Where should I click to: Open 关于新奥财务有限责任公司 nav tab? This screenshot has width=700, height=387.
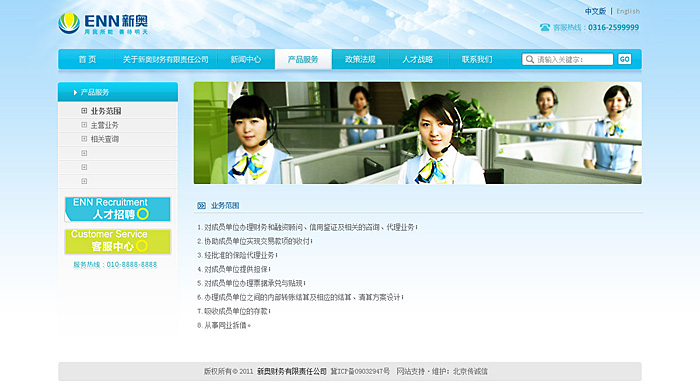click(x=166, y=59)
